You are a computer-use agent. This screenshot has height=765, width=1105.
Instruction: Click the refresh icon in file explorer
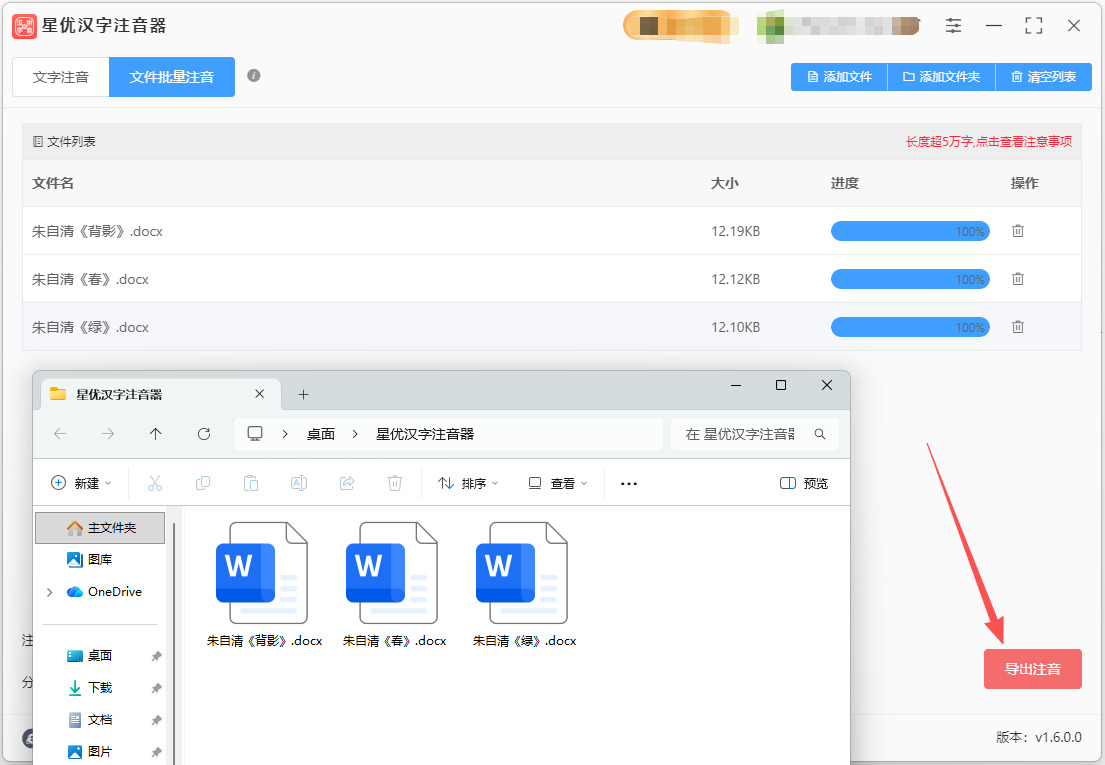[204, 434]
